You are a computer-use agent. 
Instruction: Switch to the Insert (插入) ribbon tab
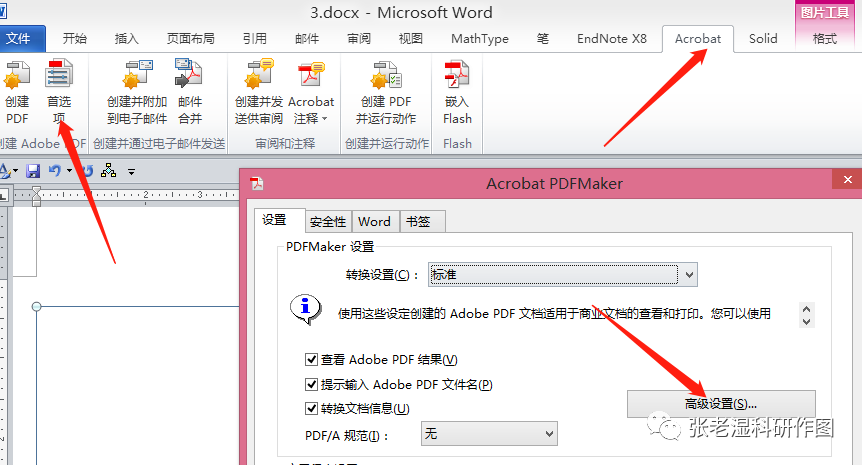tap(126, 38)
